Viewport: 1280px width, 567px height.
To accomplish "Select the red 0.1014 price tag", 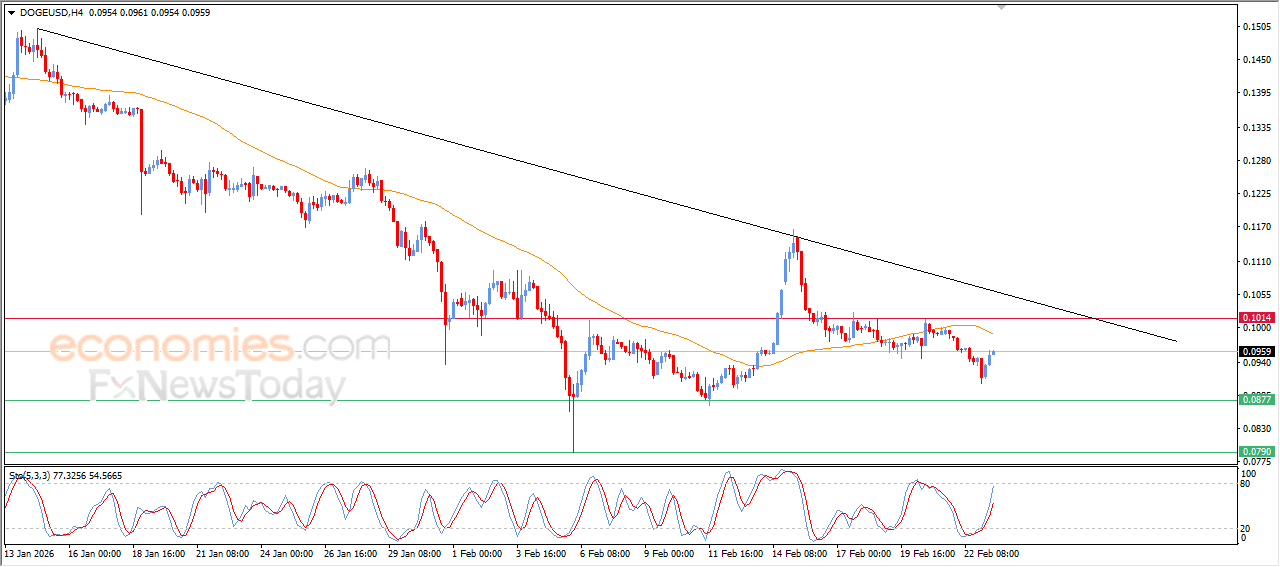I will coord(1256,318).
